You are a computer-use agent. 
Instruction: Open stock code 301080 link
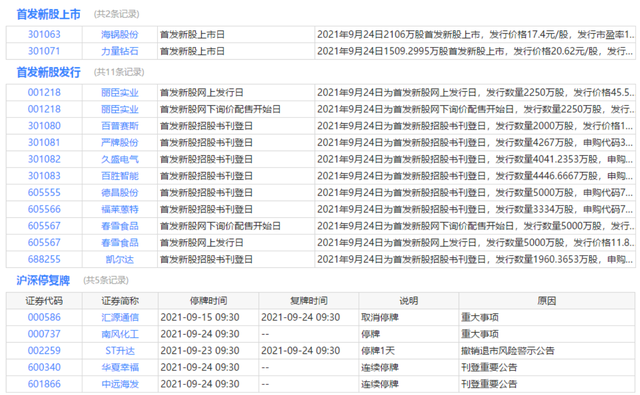pos(44,126)
